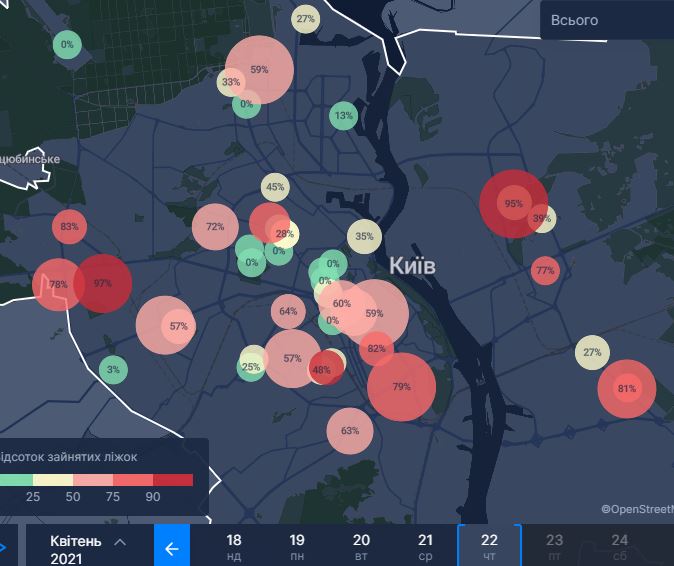
Task: Select the 13% green bubble
Action: (343, 116)
